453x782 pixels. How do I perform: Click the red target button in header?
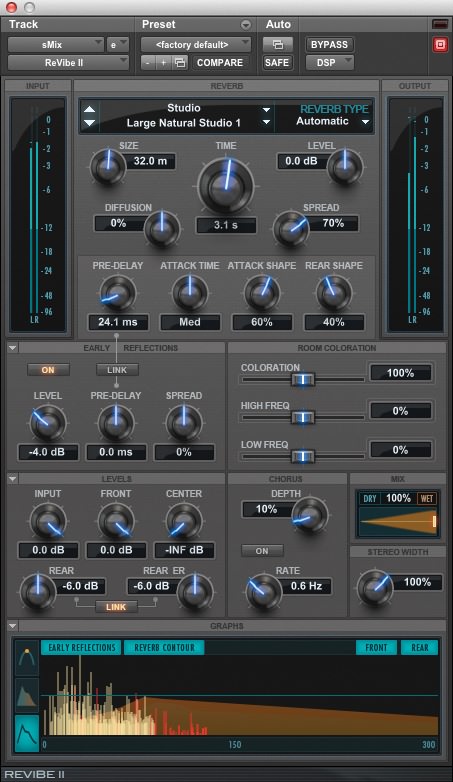440,45
